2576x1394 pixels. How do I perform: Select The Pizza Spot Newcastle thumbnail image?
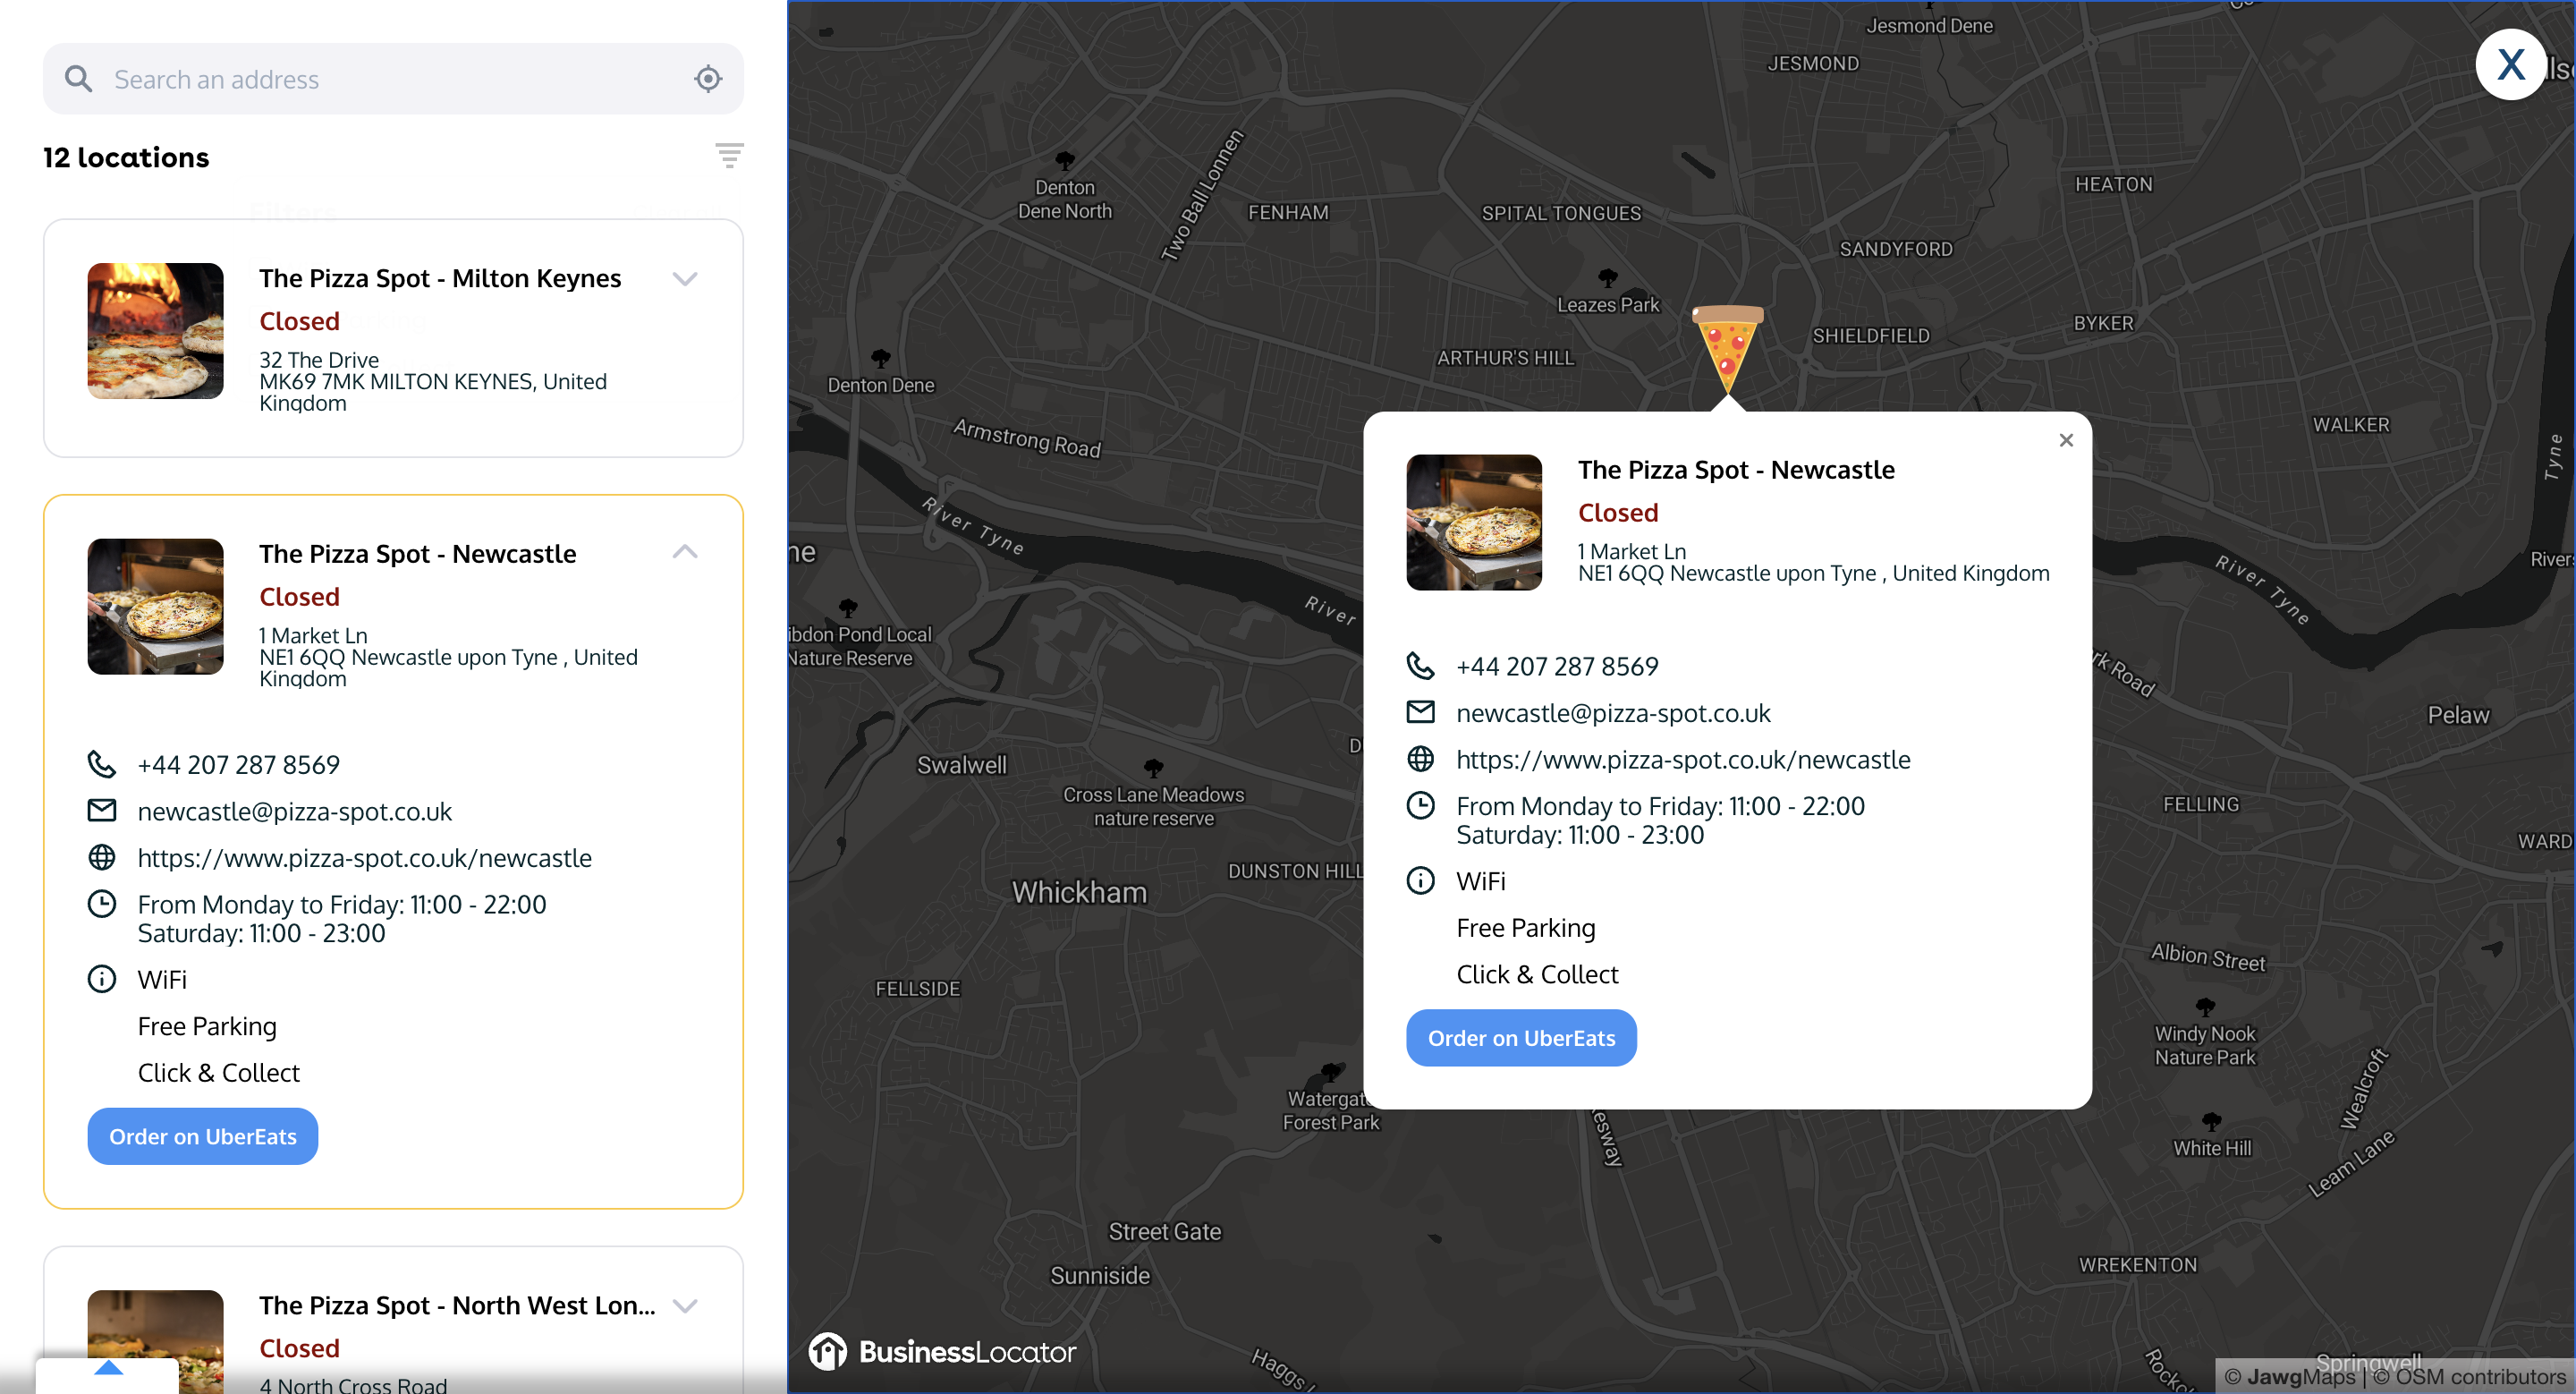(157, 604)
